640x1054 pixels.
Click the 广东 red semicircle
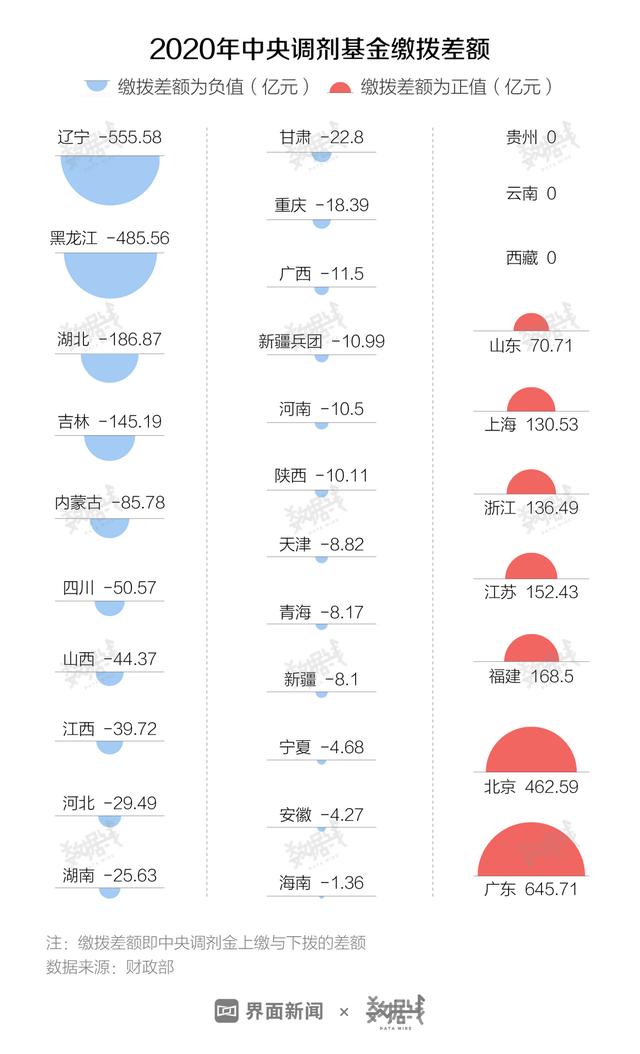[531, 852]
